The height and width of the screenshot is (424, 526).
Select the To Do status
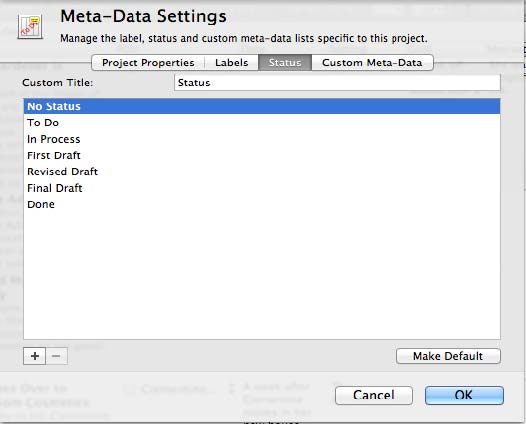(x=262, y=122)
